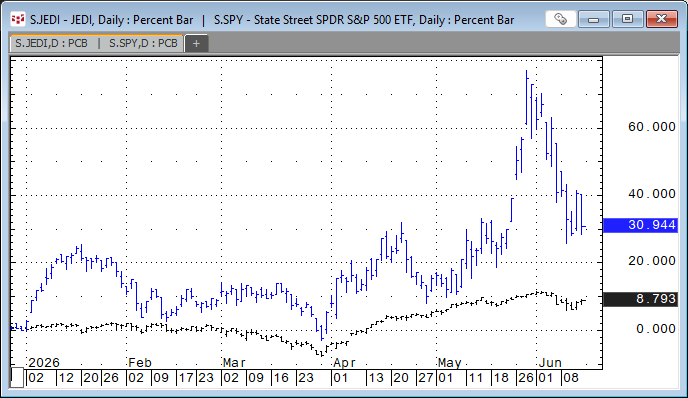Click the May month label
The height and width of the screenshot is (398, 688).
449,363
